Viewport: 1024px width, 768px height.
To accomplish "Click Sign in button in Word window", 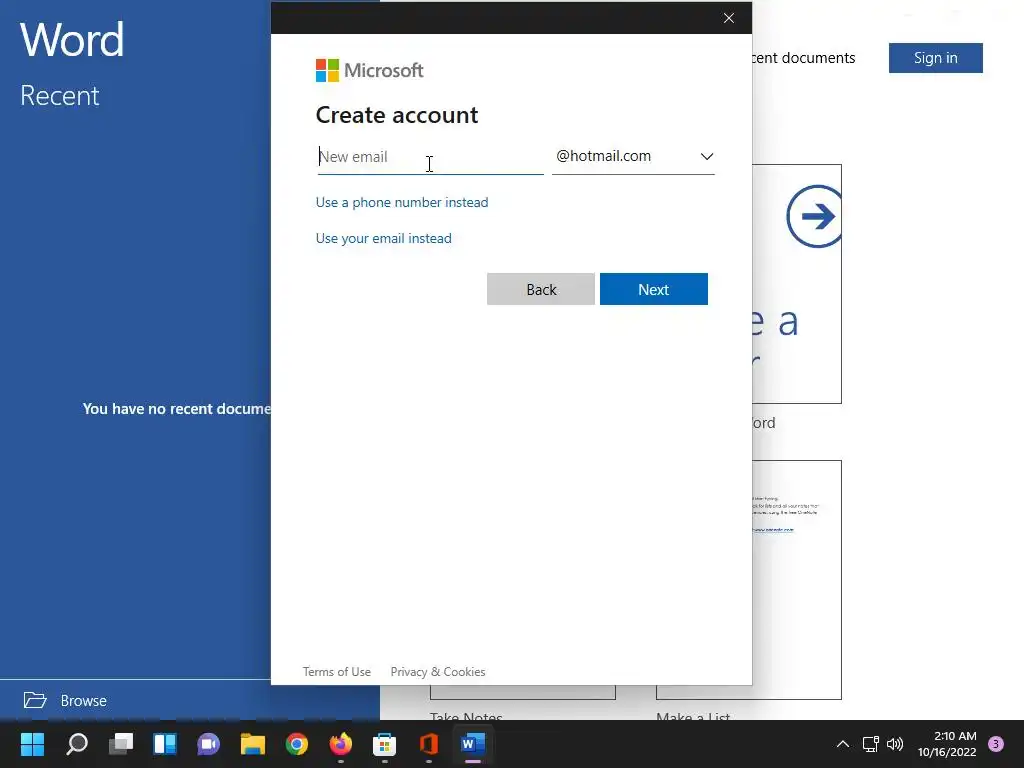I will (935, 58).
